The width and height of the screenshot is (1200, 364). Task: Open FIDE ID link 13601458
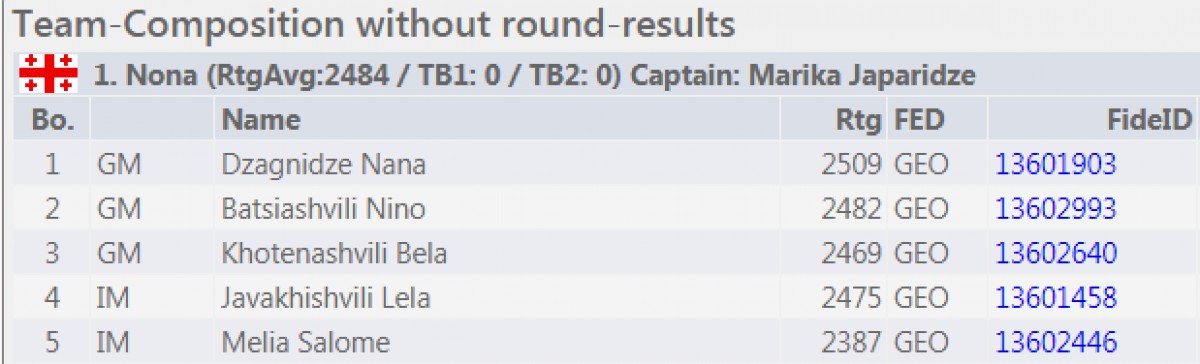1055,298
